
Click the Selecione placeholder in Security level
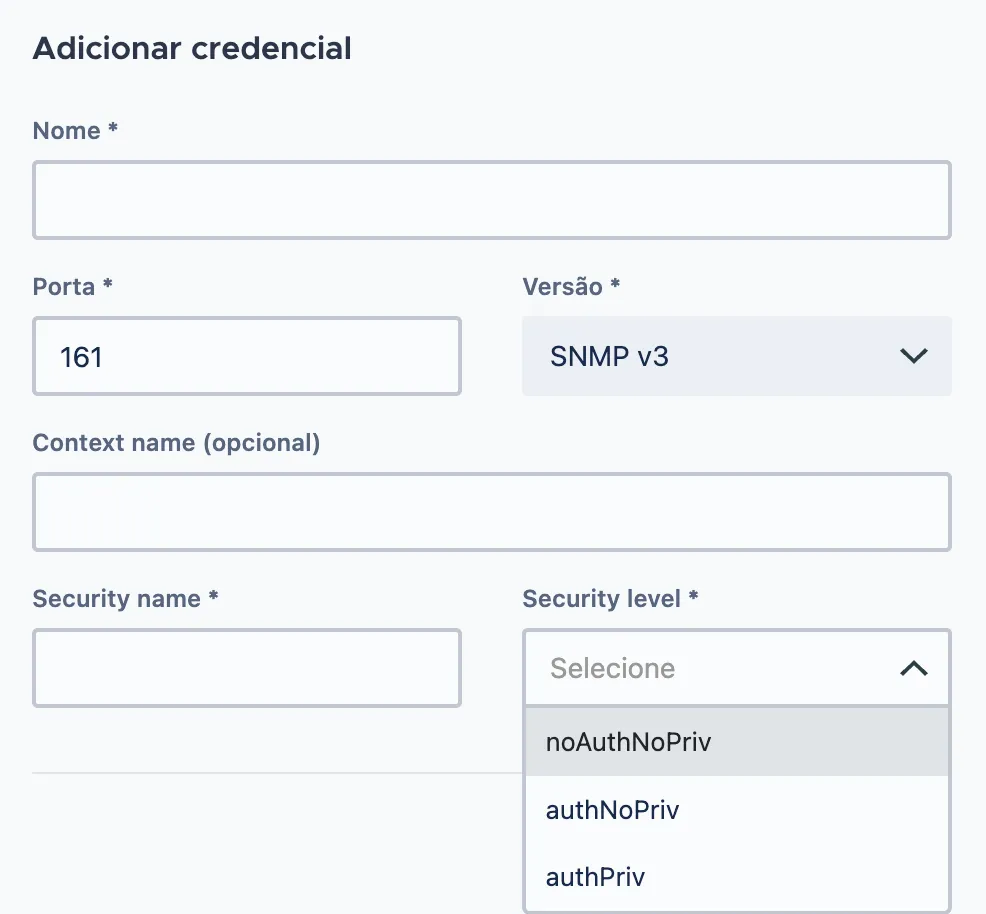click(612, 668)
